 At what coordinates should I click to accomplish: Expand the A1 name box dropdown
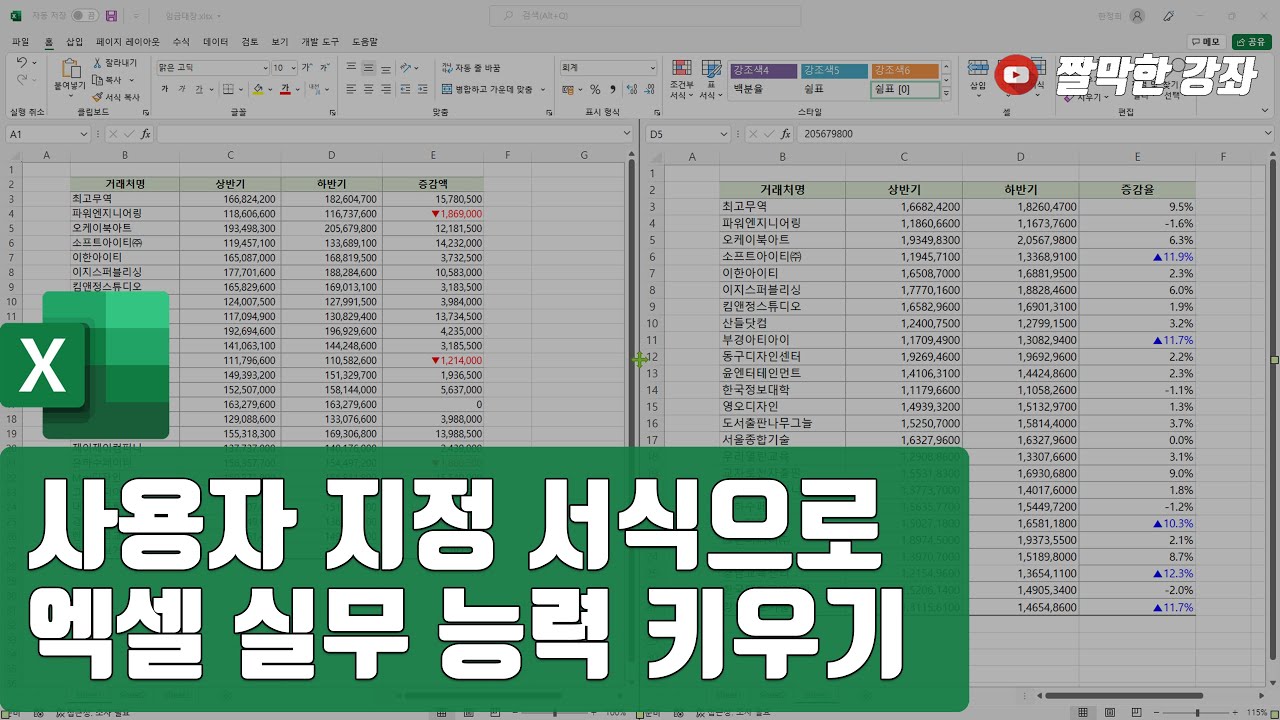84,133
